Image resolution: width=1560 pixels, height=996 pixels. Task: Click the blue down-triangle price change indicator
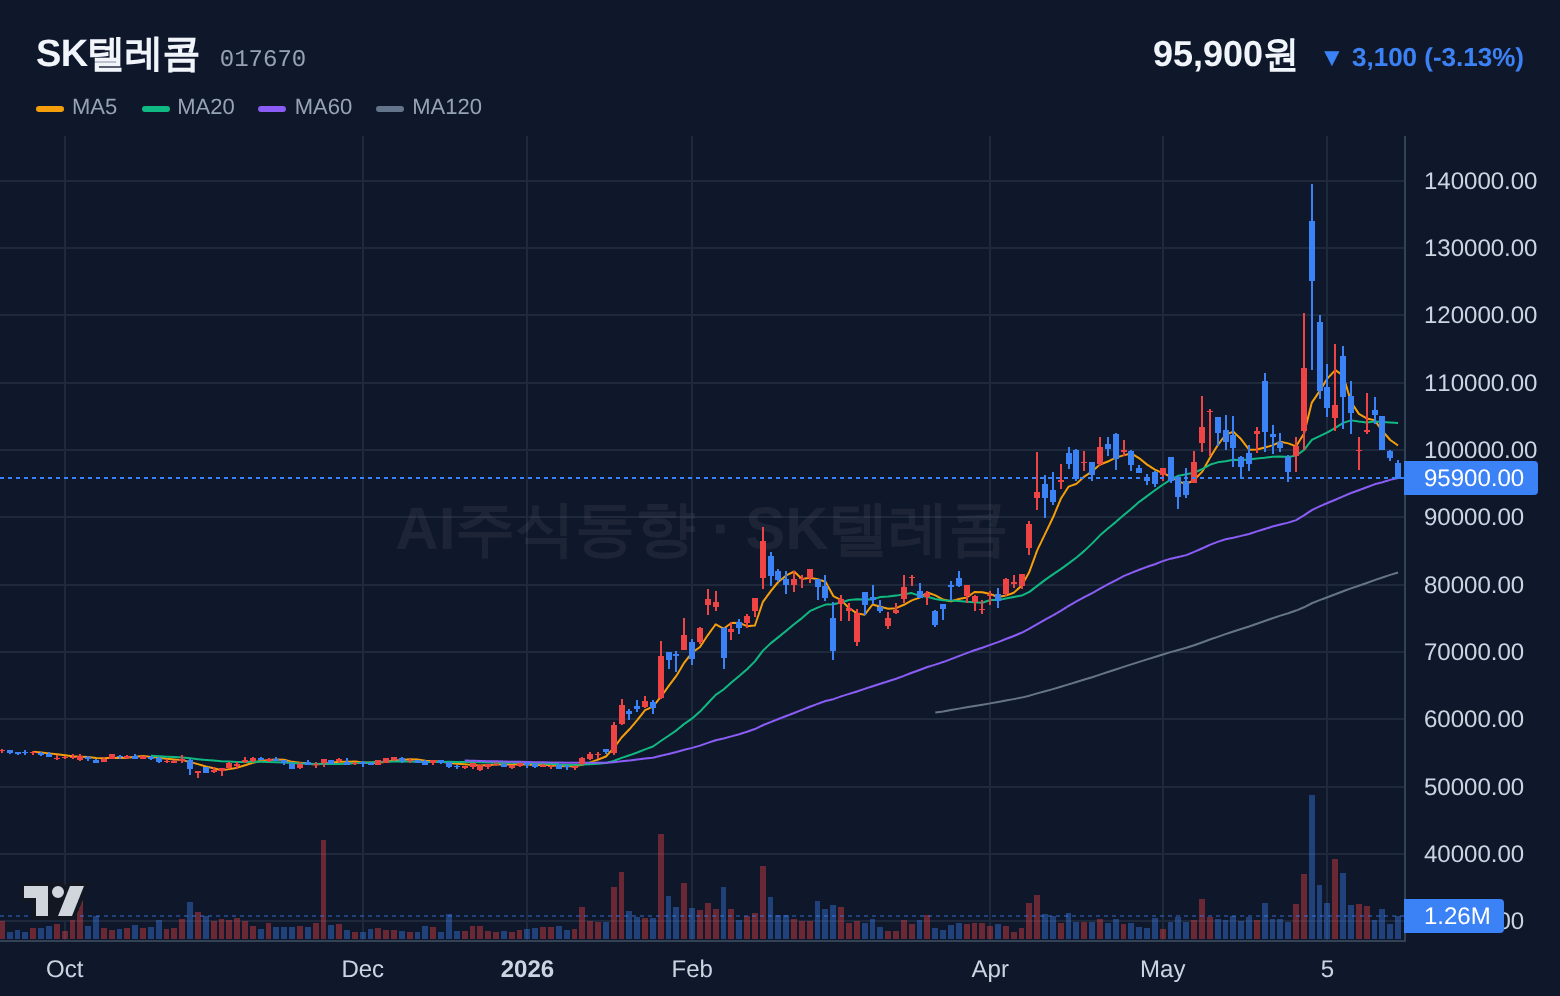pos(1331,58)
